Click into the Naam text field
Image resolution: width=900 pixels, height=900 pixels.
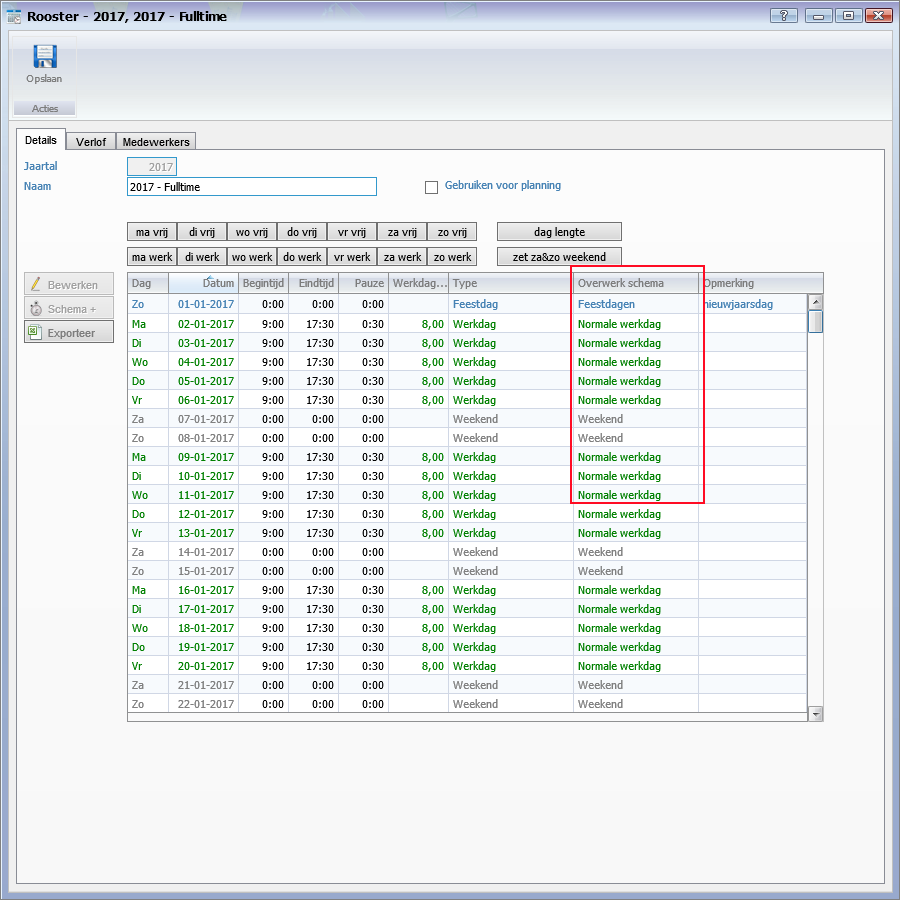point(251,187)
